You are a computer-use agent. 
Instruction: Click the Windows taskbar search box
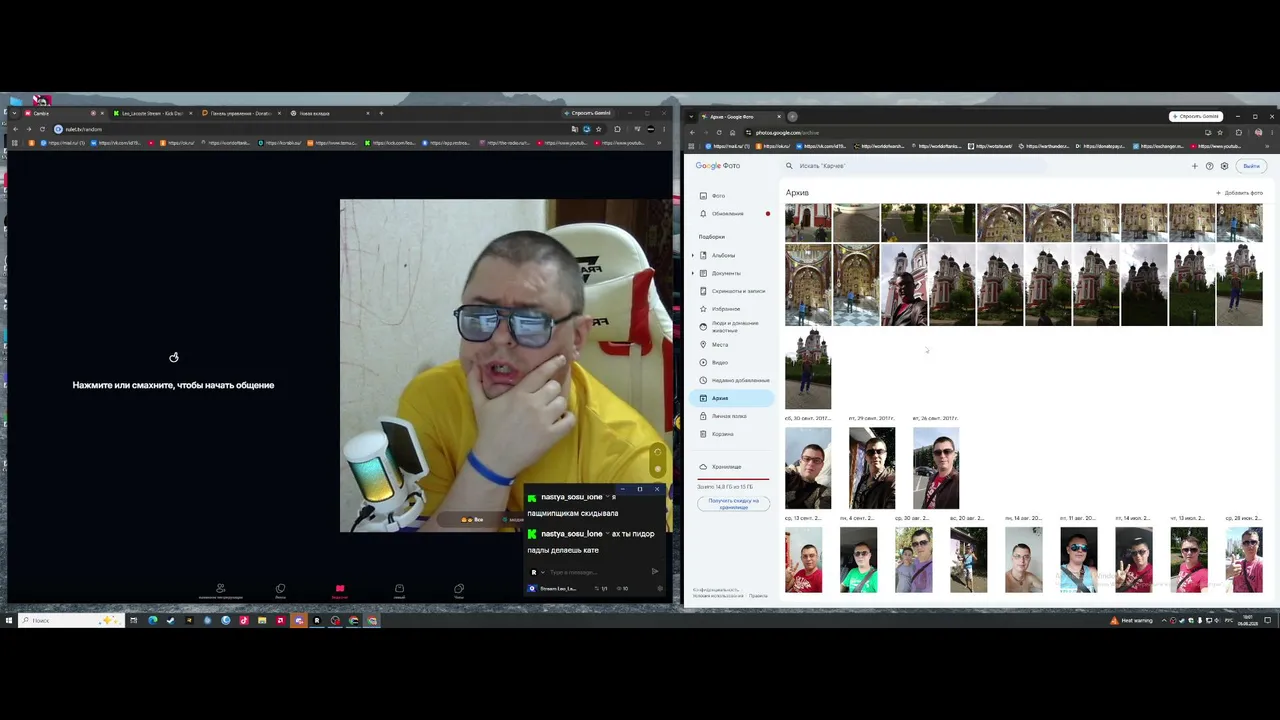[x=70, y=621]
